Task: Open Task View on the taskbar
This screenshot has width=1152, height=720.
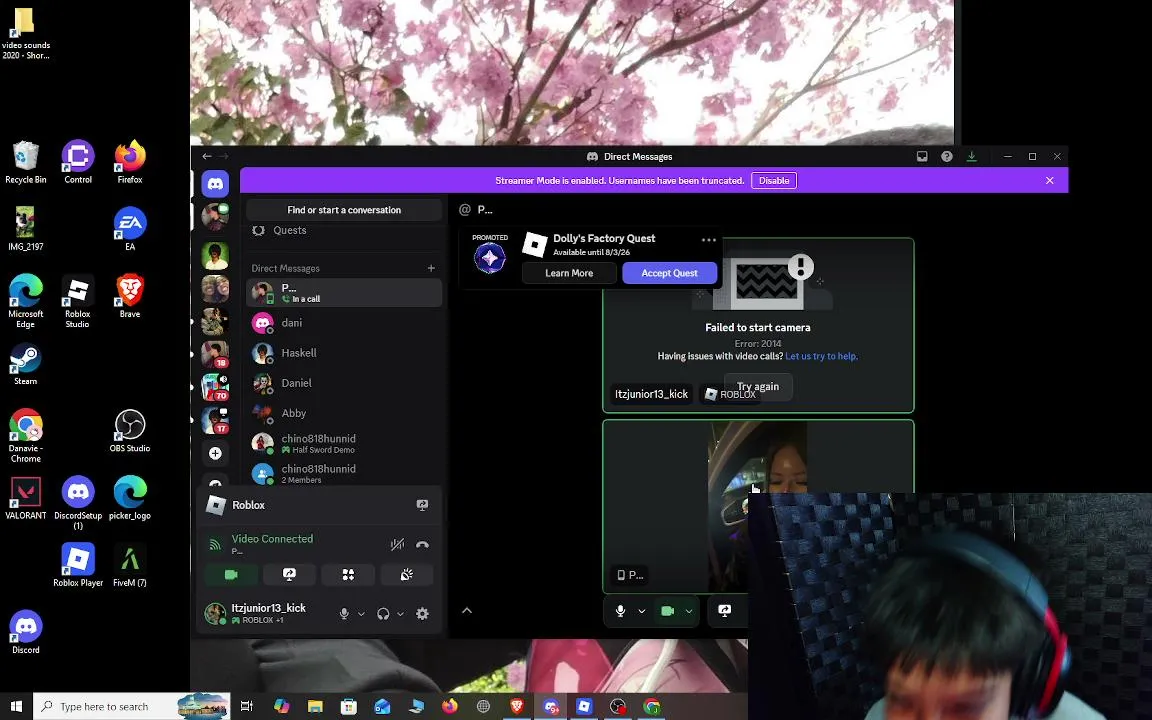Action: click(x=247, y=706)
